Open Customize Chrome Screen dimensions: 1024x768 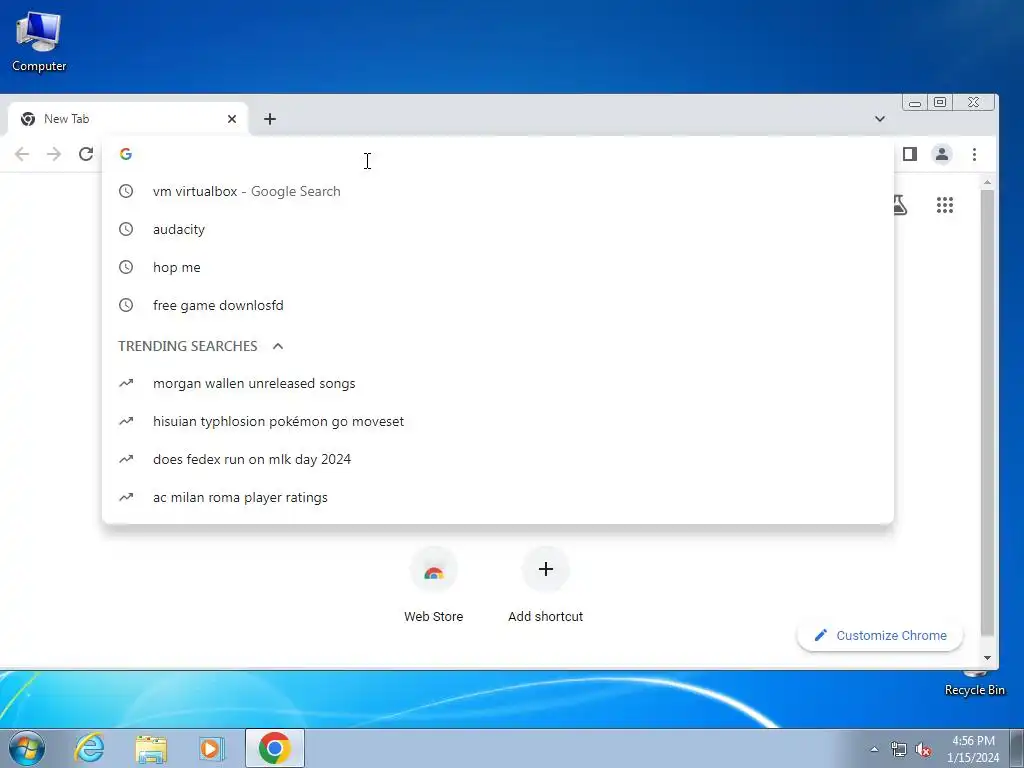click(x=880, y=635)
